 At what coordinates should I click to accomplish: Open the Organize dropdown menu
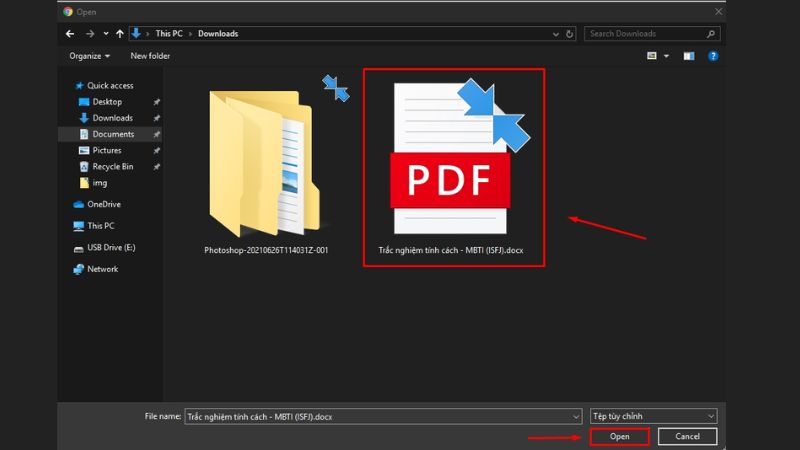pyautogui.click(x=90, y=56)
